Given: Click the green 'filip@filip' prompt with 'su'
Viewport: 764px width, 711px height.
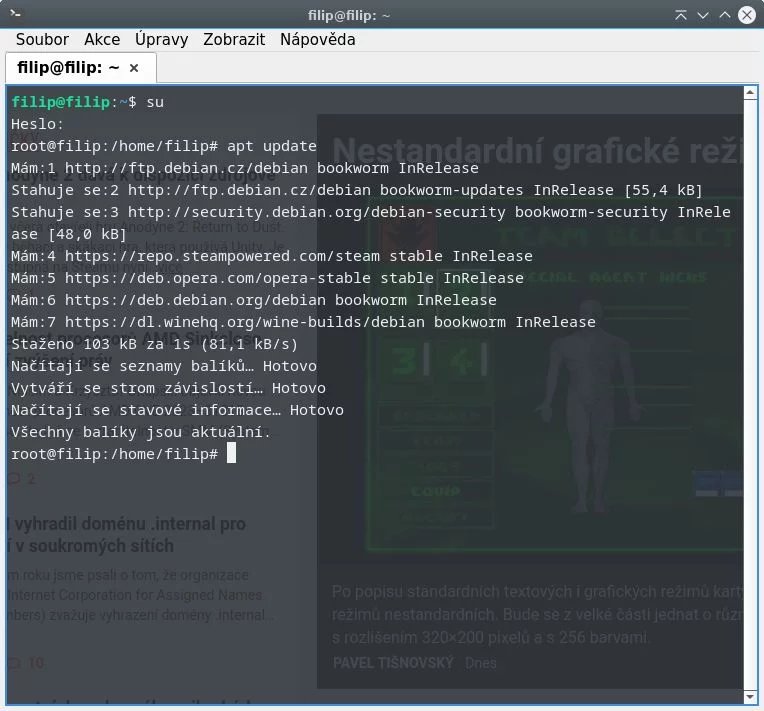Looking at the screenshot, I should pyautogui.click(x=88, y=102).
